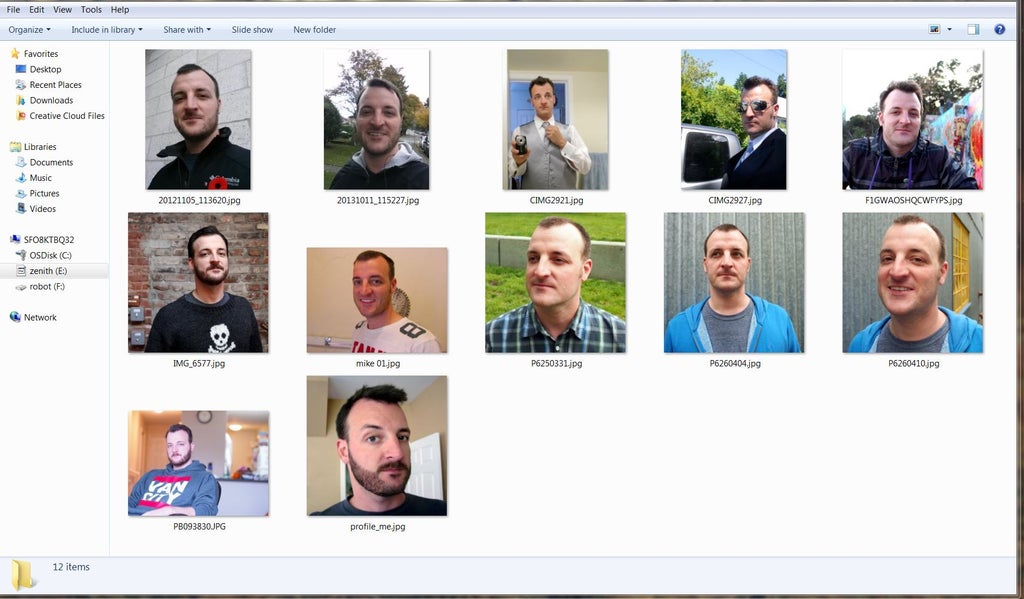The height and width of the screenshot is (599, 1024).
Task: Open the Share with dropdown
Action: pos(187,30)
